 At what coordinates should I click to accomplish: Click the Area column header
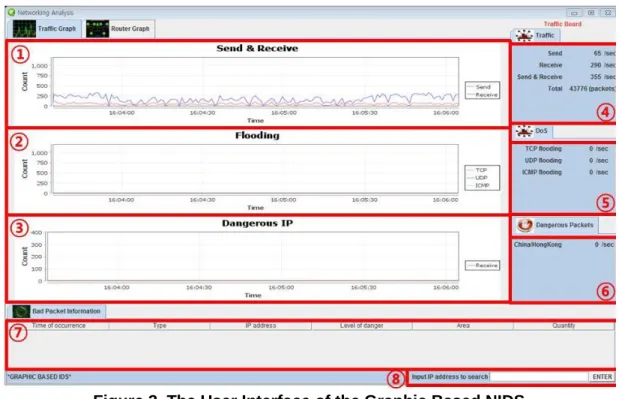click(463, 326)
